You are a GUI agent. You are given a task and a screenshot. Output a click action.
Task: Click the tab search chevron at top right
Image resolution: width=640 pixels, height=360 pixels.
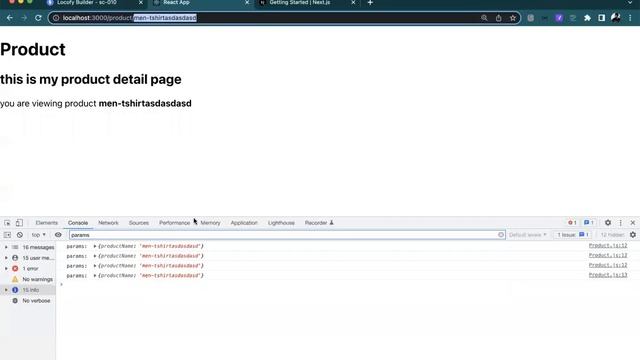[630, 2]
